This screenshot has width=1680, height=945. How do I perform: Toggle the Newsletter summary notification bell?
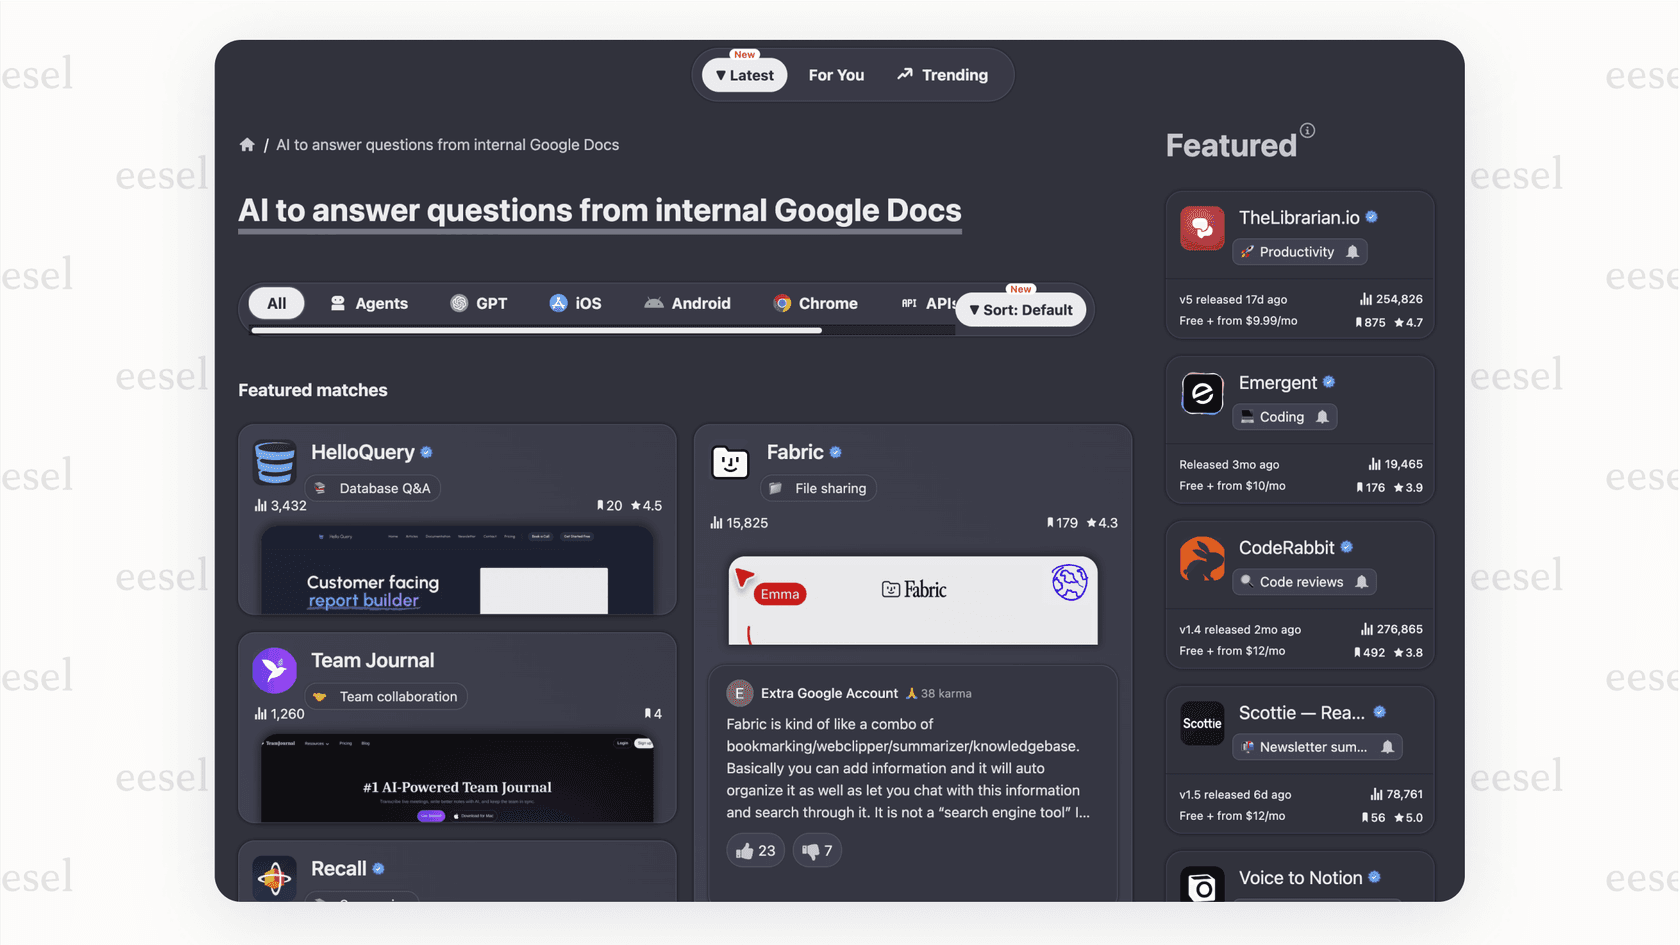(x=1387, y=746)
